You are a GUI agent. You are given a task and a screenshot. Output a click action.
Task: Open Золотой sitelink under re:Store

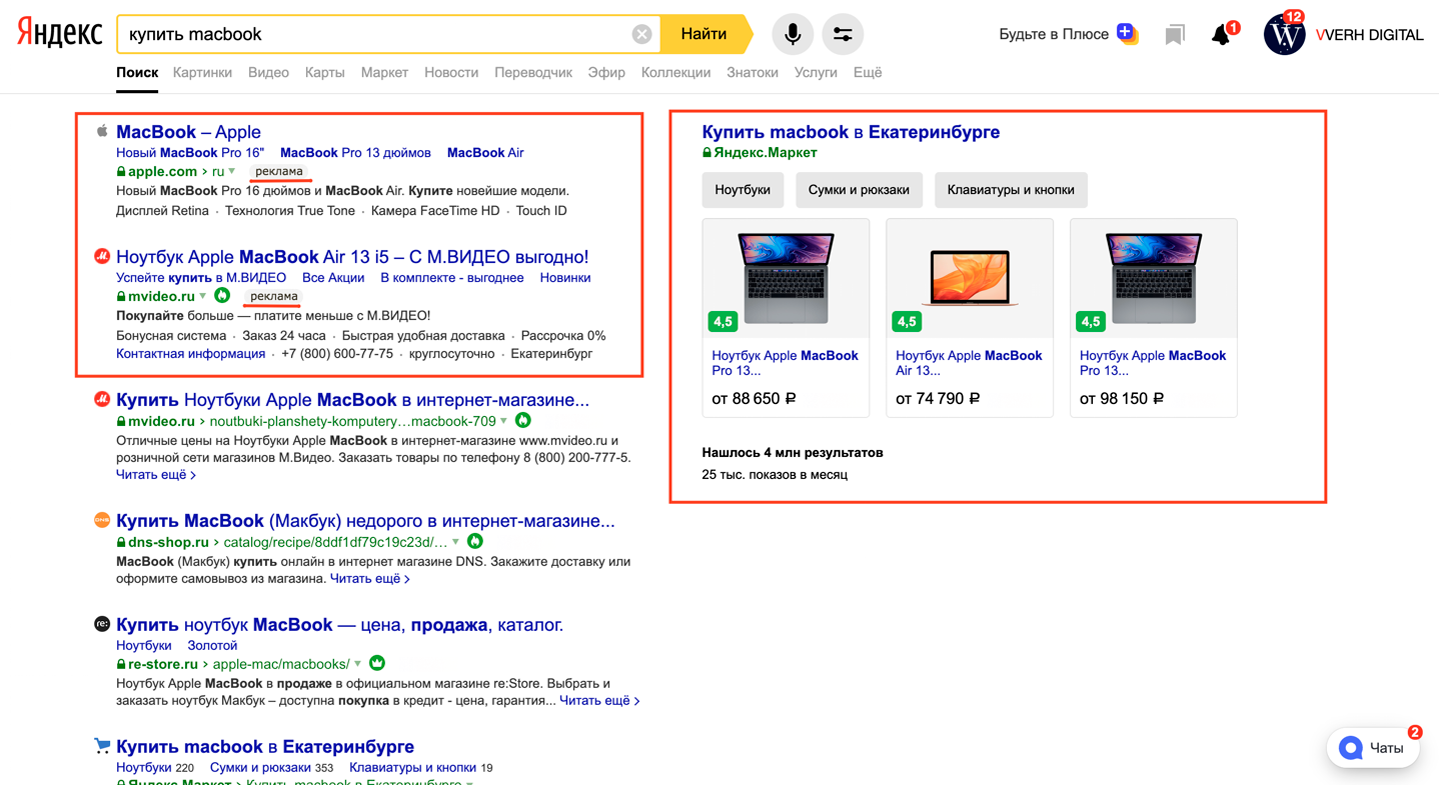click(x=212, y=646)
